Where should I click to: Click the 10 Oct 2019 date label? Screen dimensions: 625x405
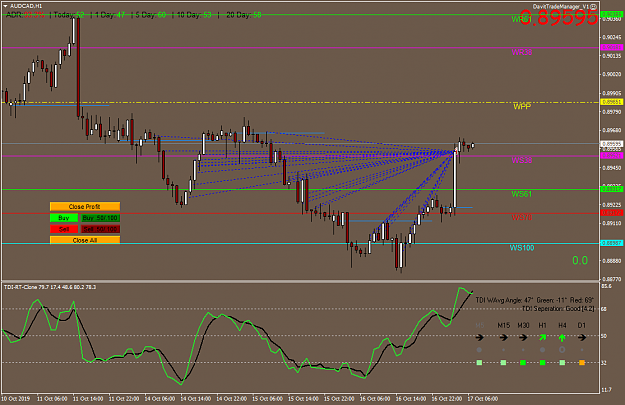pyautogui.click(x=16, y=399)
